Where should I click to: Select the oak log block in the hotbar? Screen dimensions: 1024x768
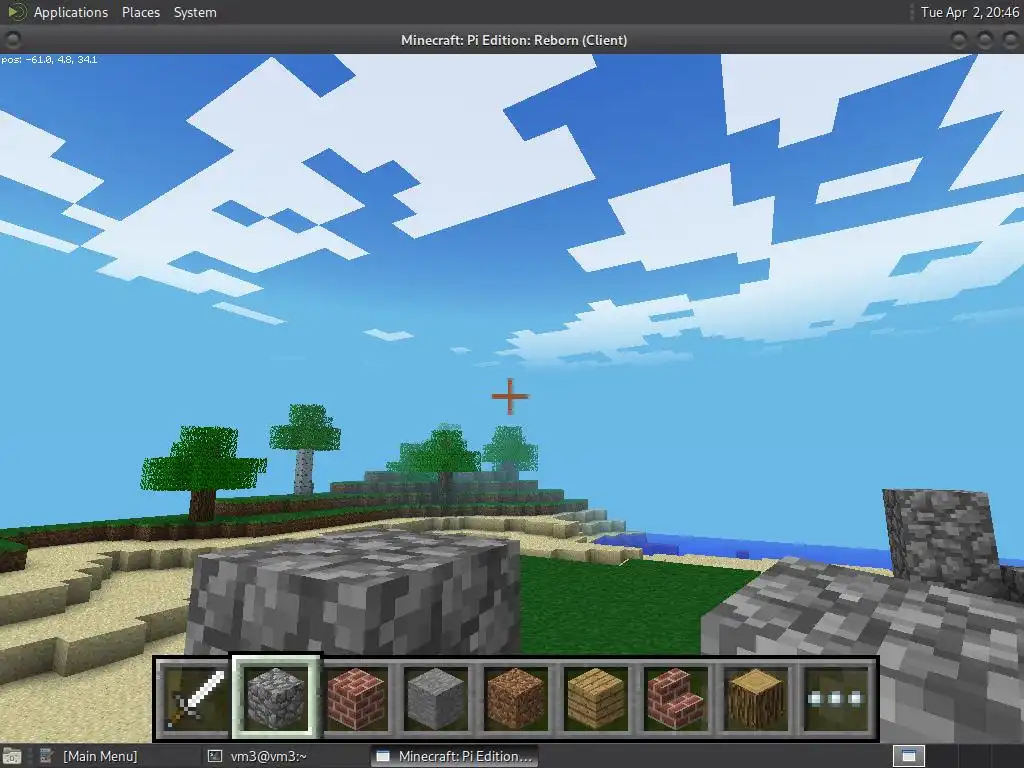click(756, 699)
